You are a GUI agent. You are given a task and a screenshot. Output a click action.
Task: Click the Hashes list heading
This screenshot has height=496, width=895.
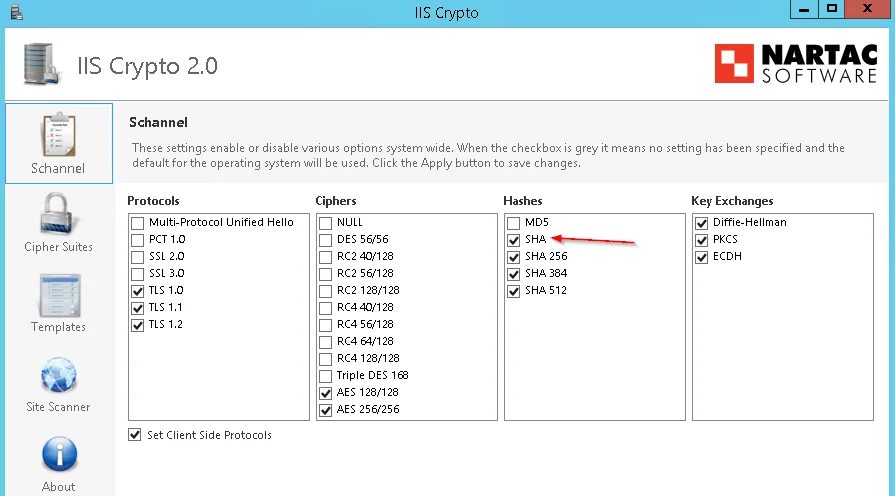[522, 201]
